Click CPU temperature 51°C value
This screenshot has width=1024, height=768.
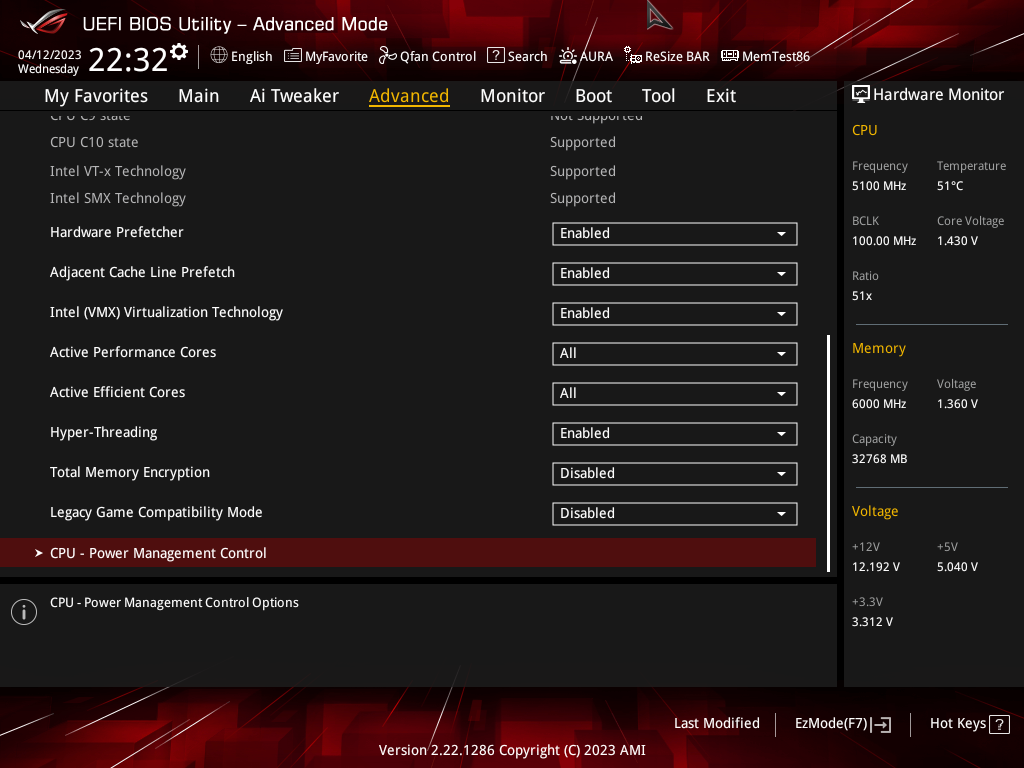950,186
